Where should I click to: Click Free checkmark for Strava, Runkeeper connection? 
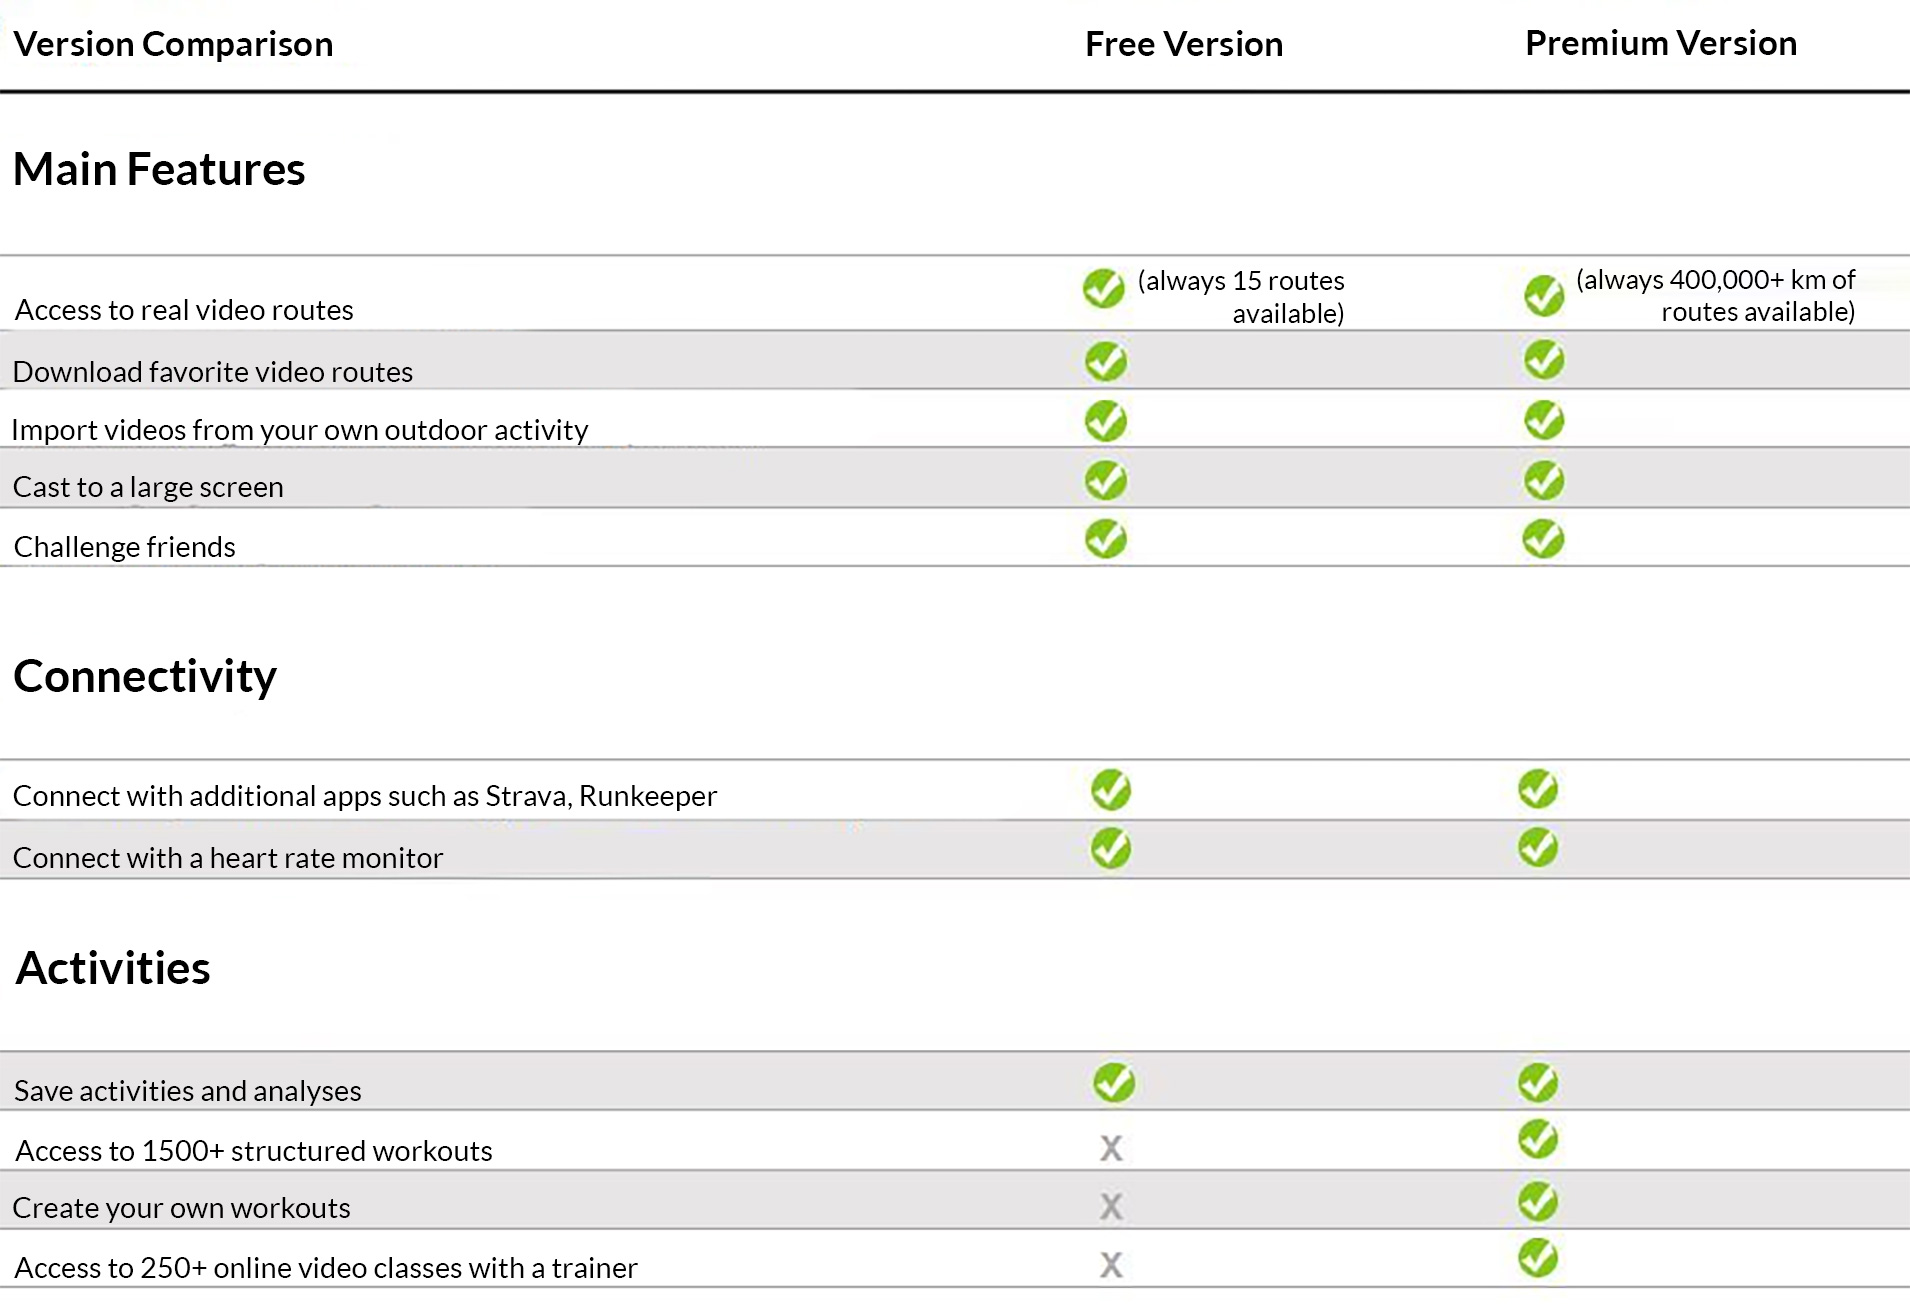[1111, 790]
